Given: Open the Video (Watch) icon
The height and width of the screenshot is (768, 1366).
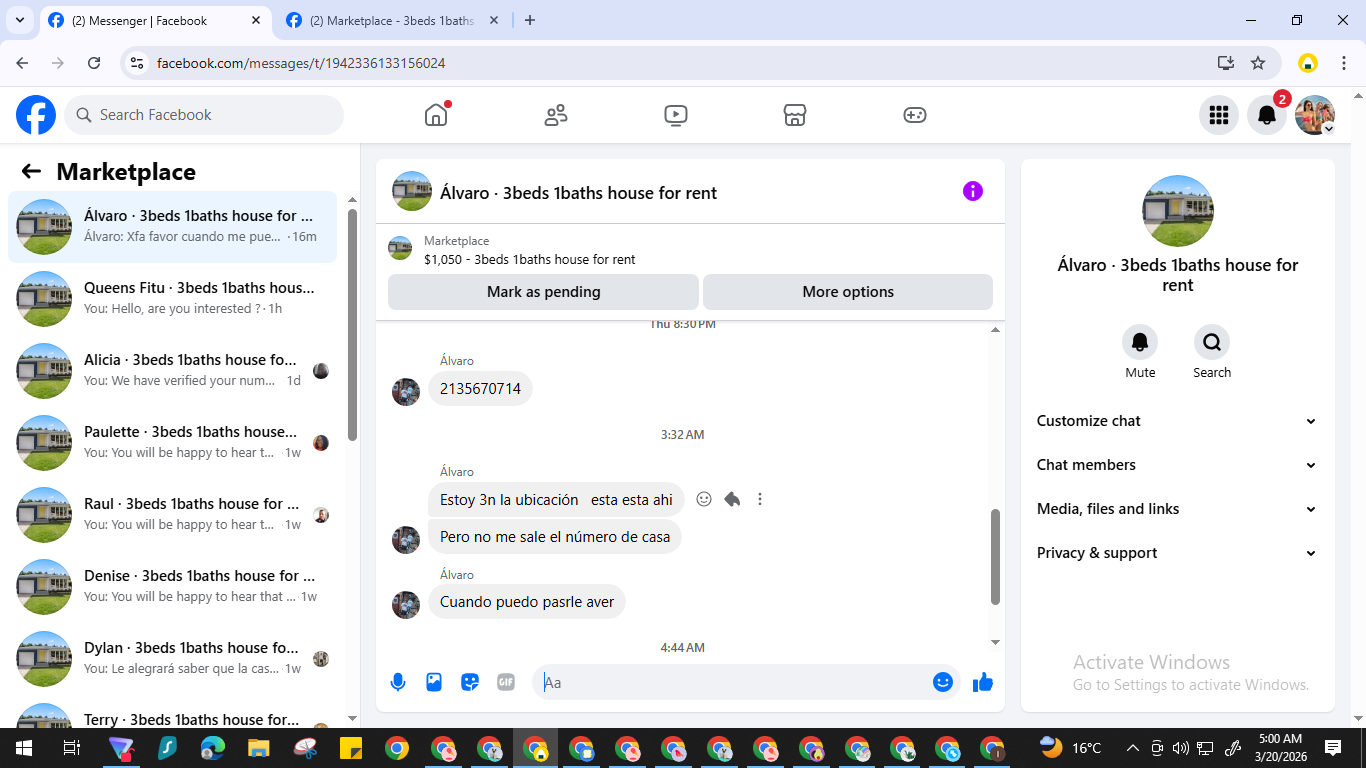Looking at the screenshot, I should 676,115.
